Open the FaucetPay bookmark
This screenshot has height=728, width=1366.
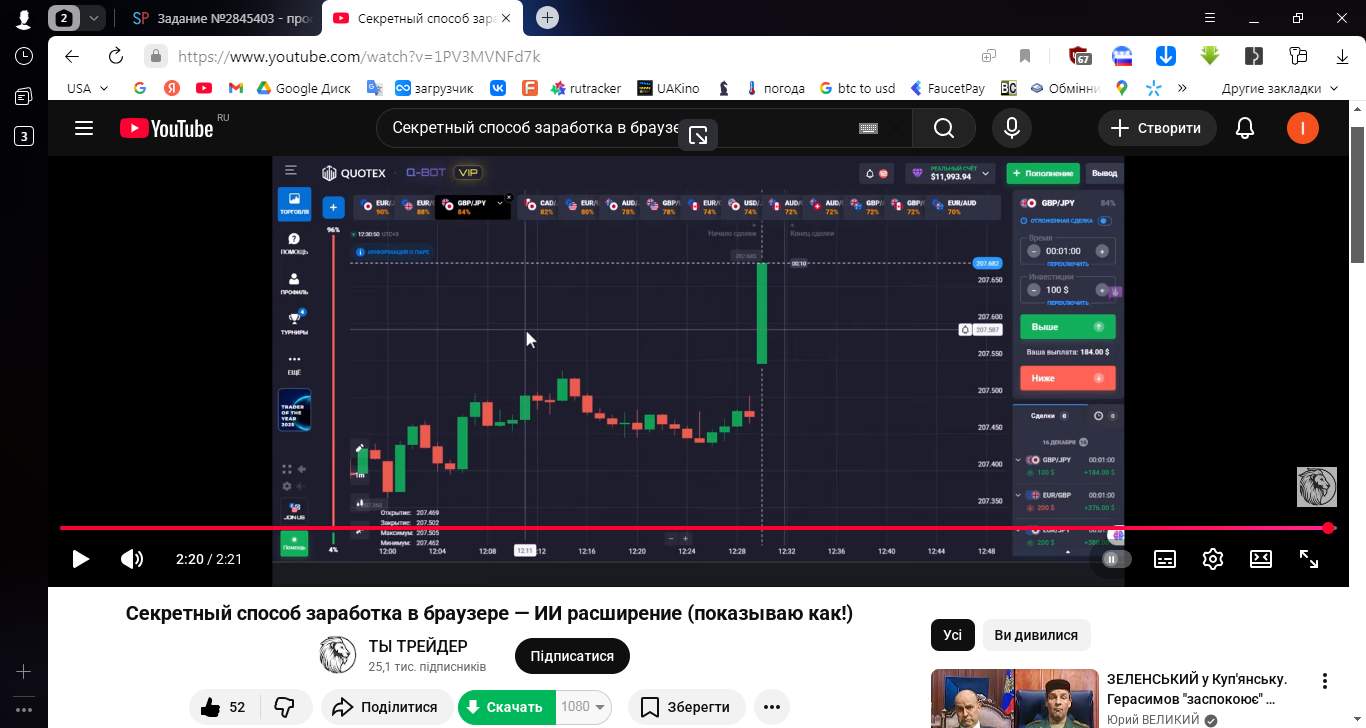pyautogui.click(x=946, y=88)
